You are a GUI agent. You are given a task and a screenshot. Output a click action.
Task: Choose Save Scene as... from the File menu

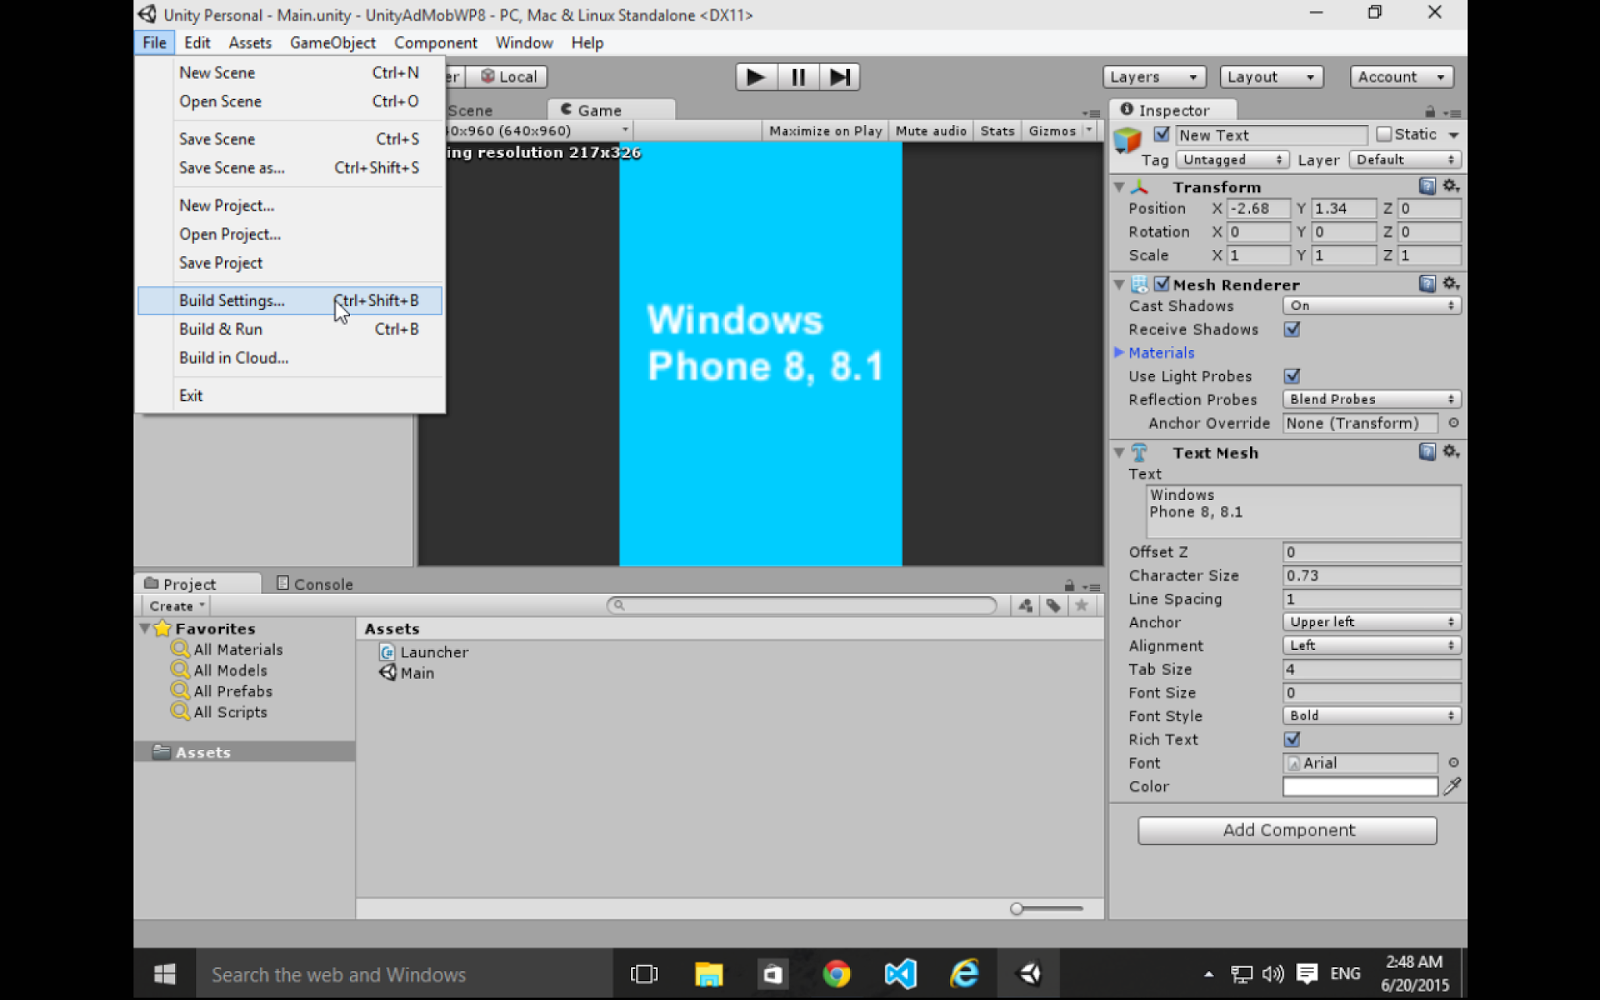coord(290,168)
